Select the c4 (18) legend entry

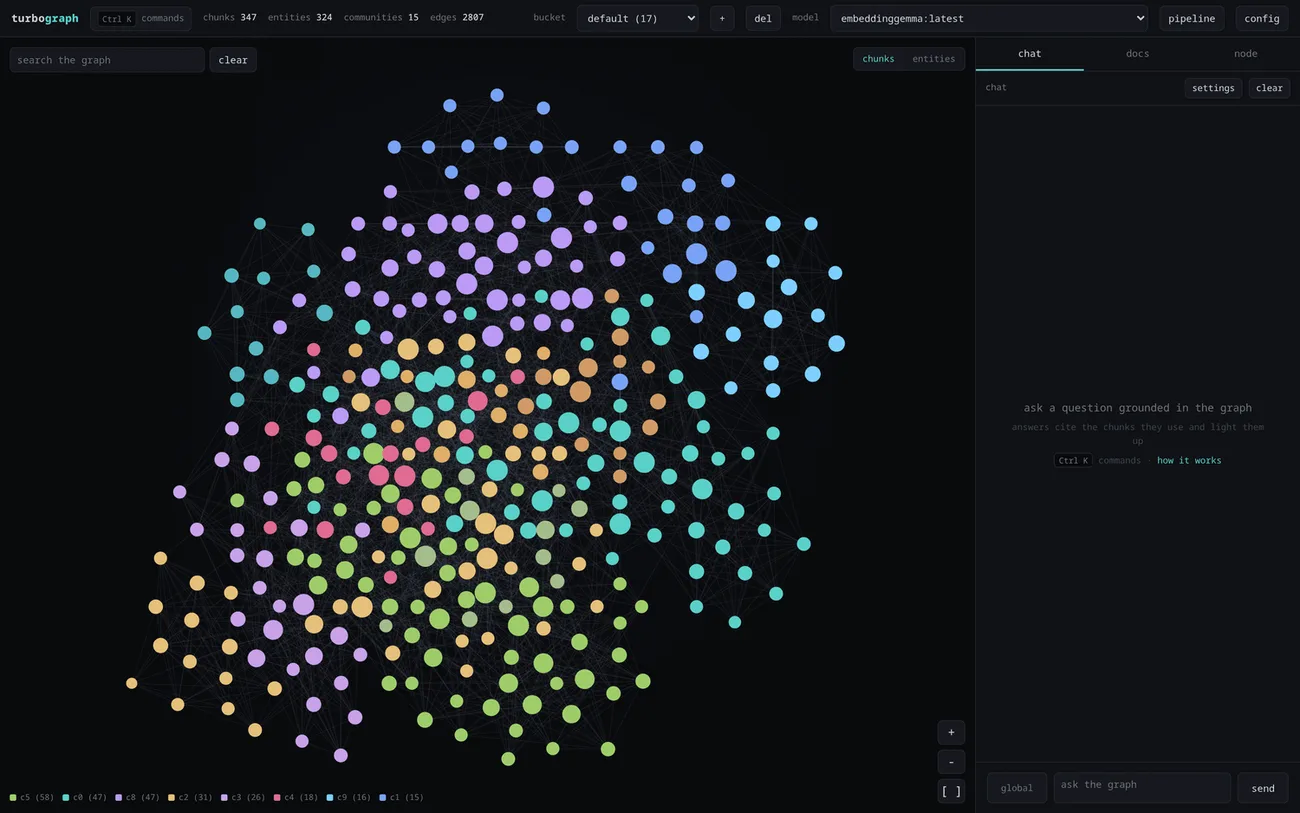[296, 798]
